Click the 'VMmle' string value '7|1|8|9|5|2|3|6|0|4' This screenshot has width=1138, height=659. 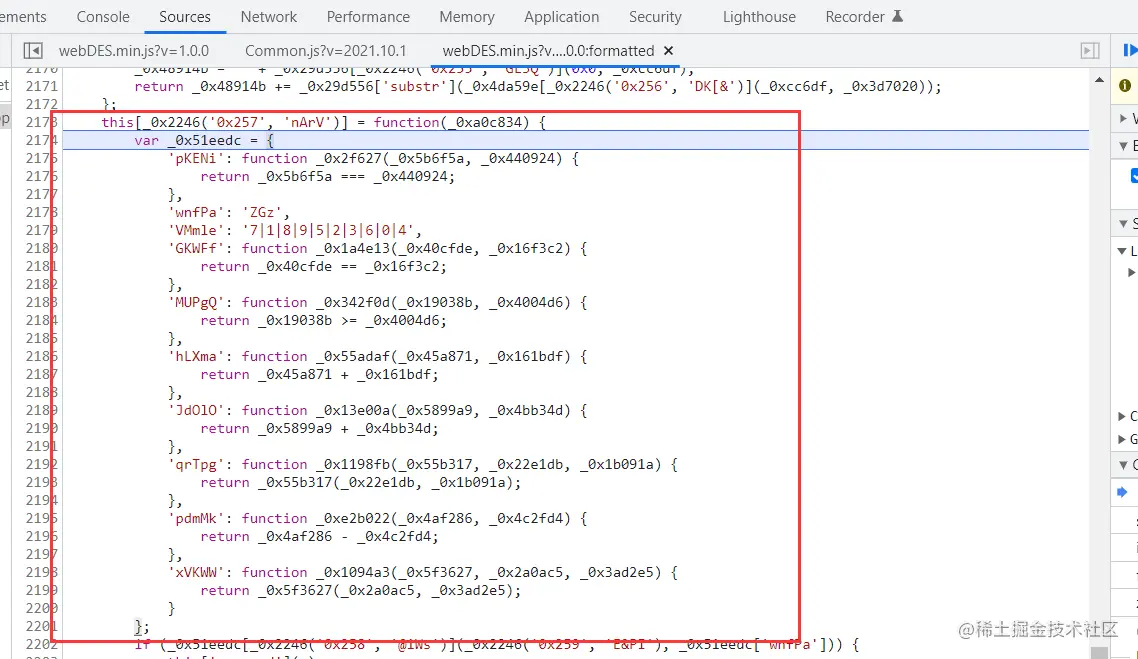[328, 231]
